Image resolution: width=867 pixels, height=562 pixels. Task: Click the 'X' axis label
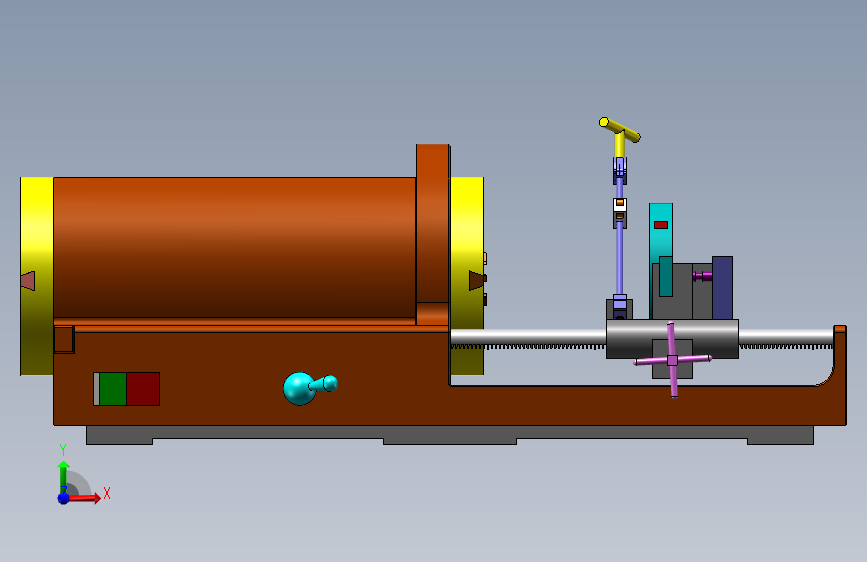[x=107, y=493]
